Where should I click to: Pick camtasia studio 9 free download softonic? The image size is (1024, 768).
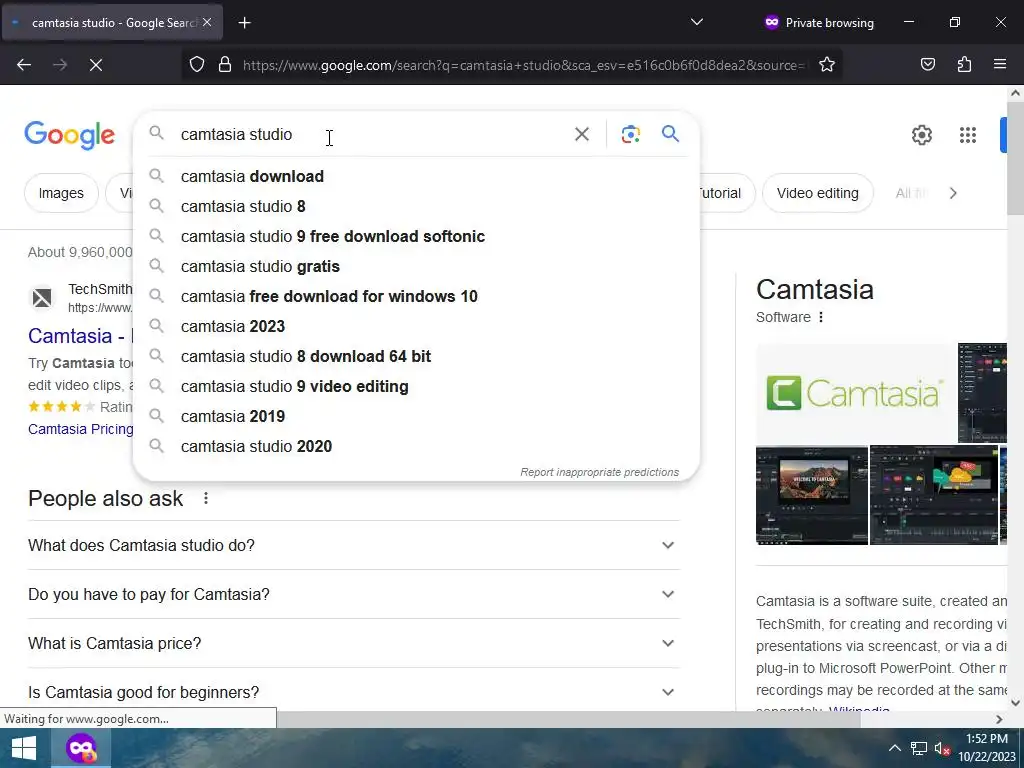pyautogui.click(x=416, y=236)
